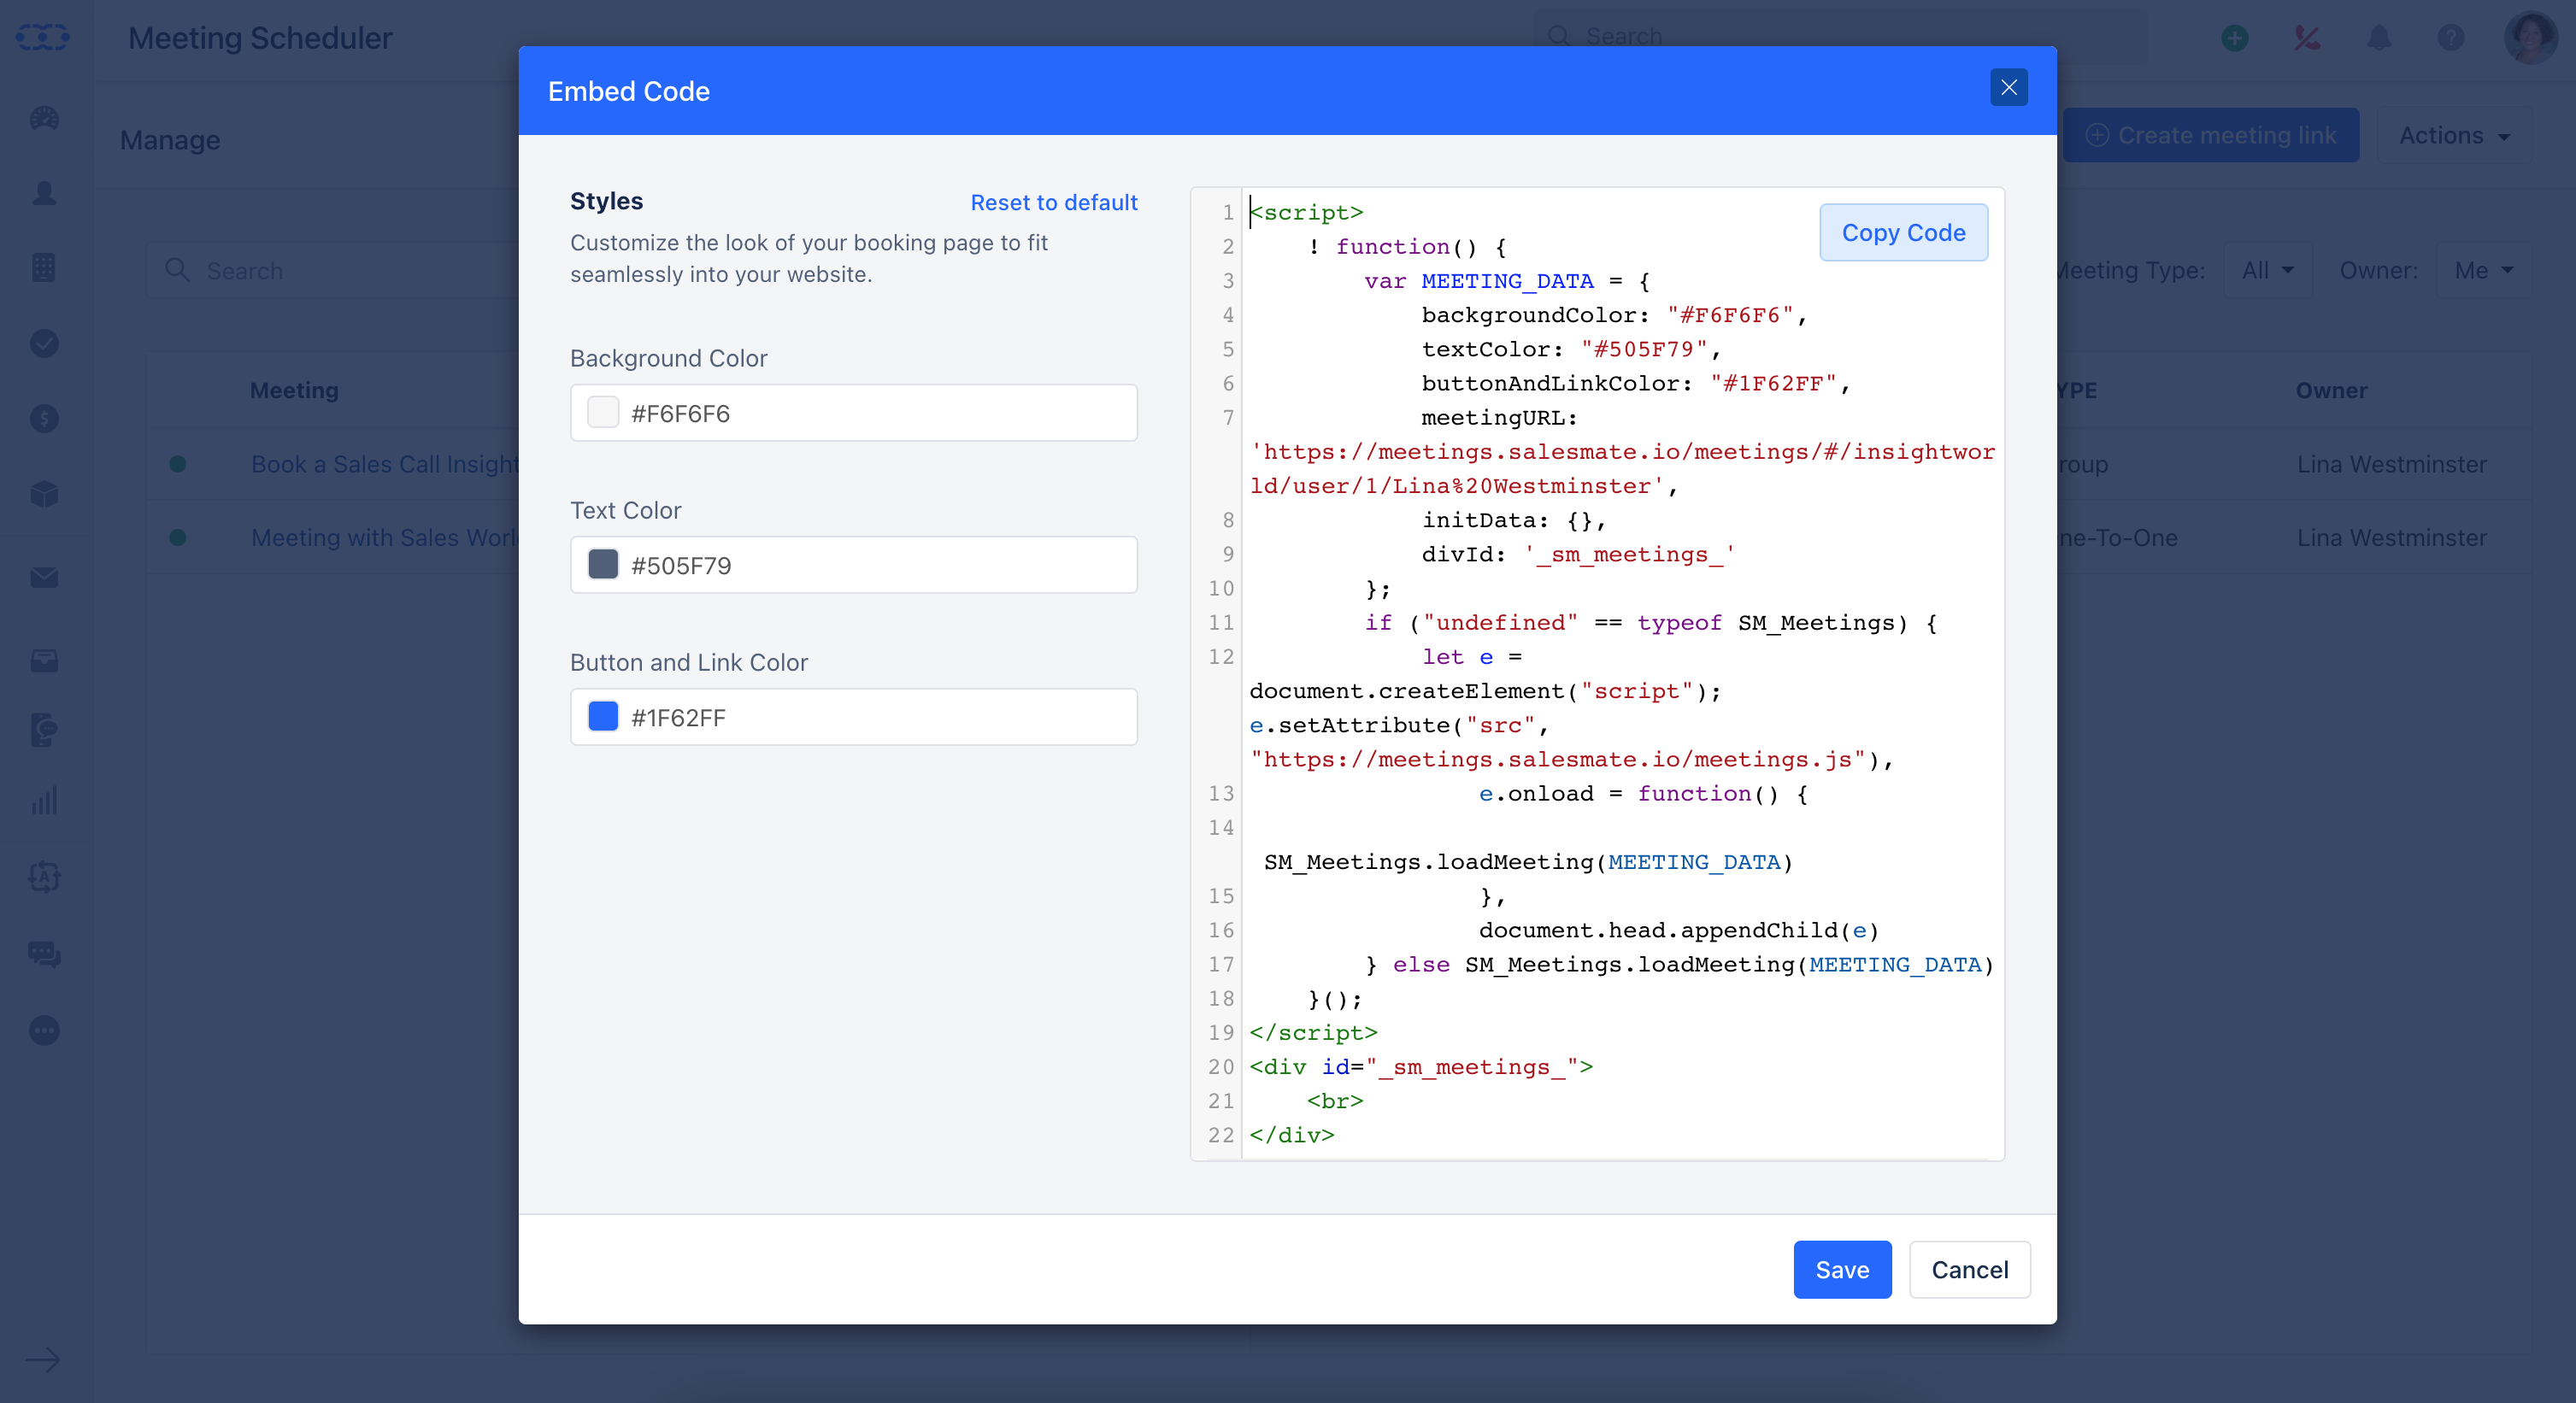Open the Button and Link Color swatch

coord(603,717)
